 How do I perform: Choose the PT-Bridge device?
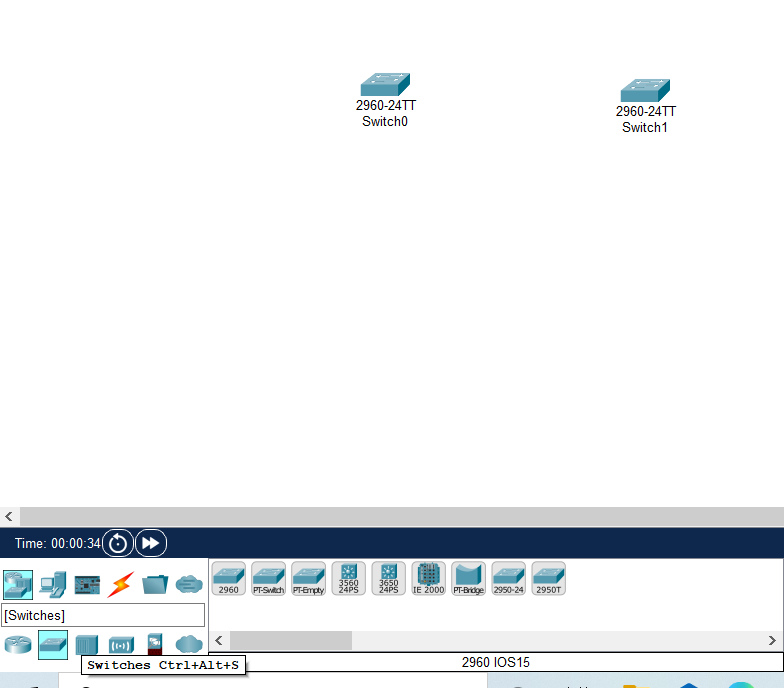[468, 578]
